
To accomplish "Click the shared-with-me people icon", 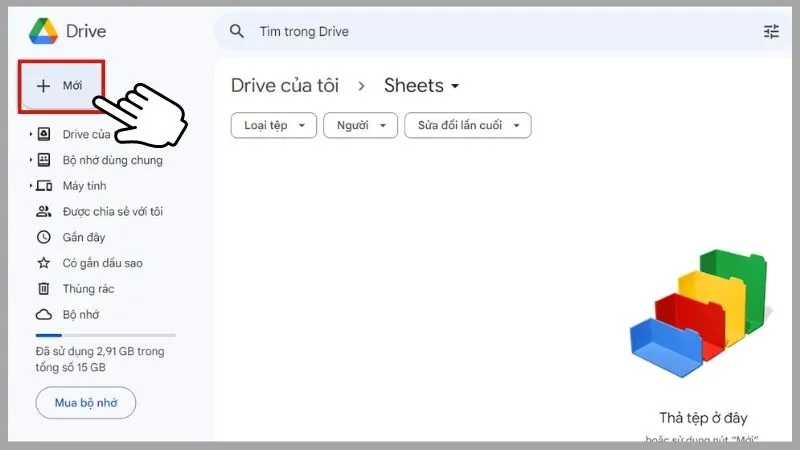I will coord(44,211).
